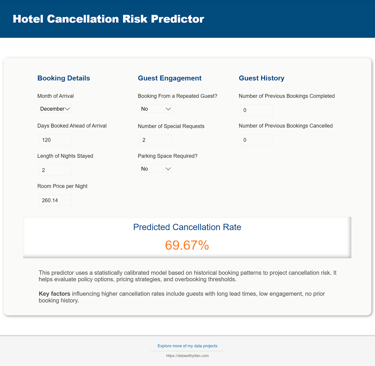The image size is (375, 366).
Task: Focus the Number of Special Requests field
Action: 156,140
